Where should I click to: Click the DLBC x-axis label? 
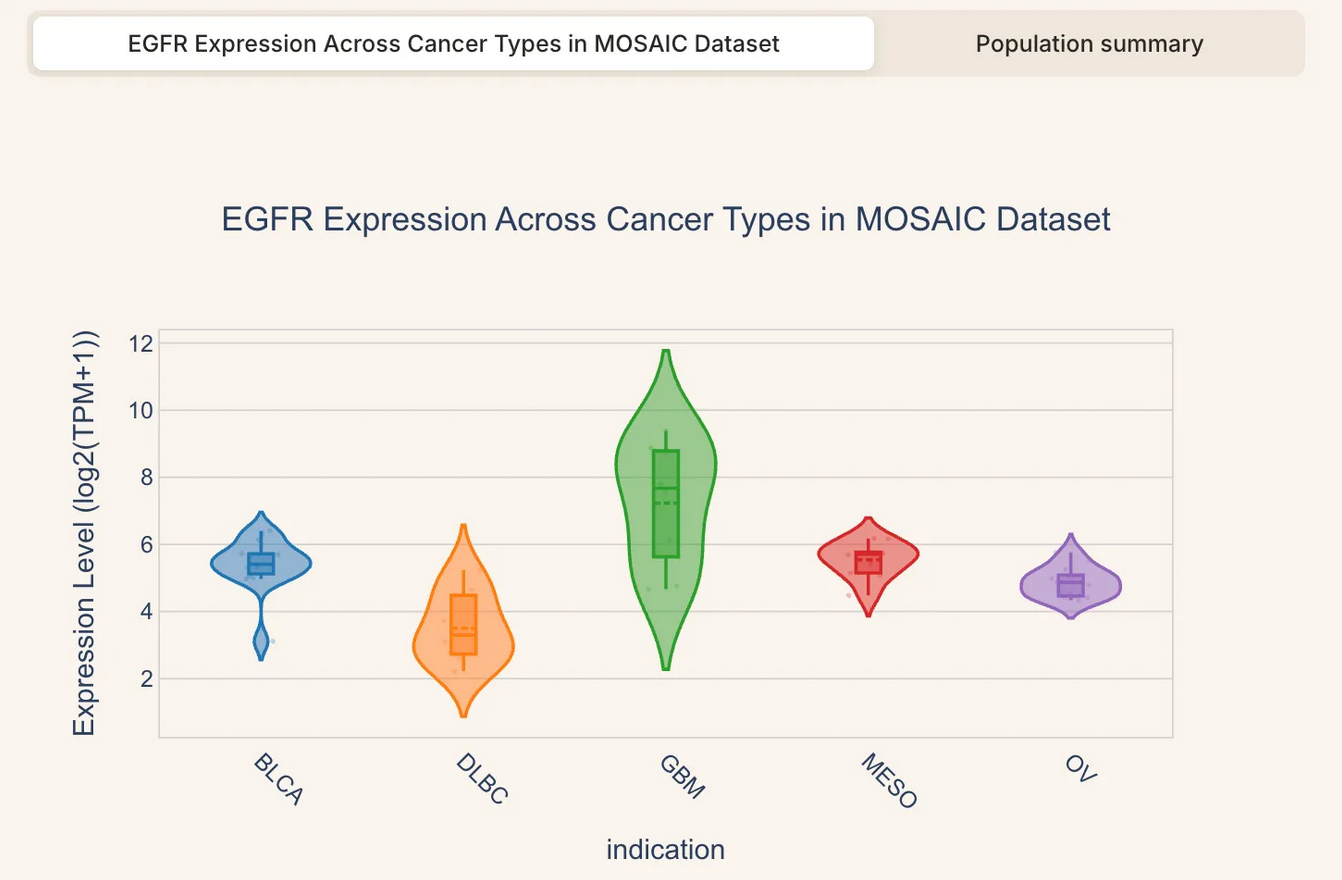[482, 780]
